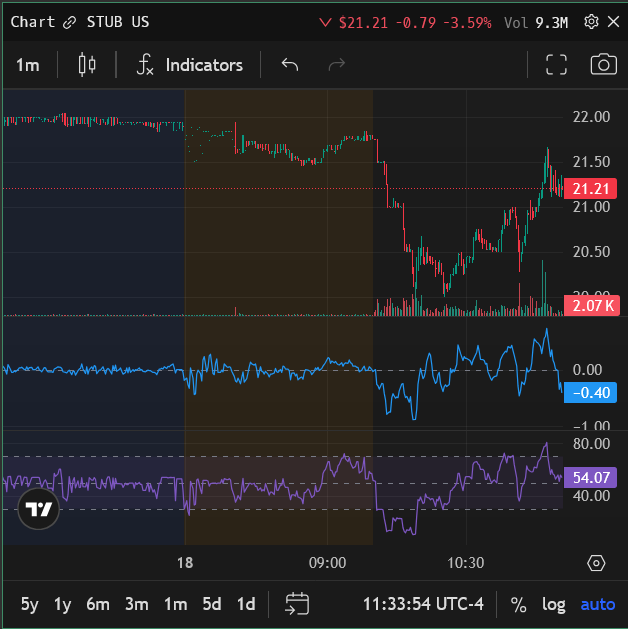Screen dimensions: 628x629
Task: Select the 1d date range
Action: (x=246, y=604)
